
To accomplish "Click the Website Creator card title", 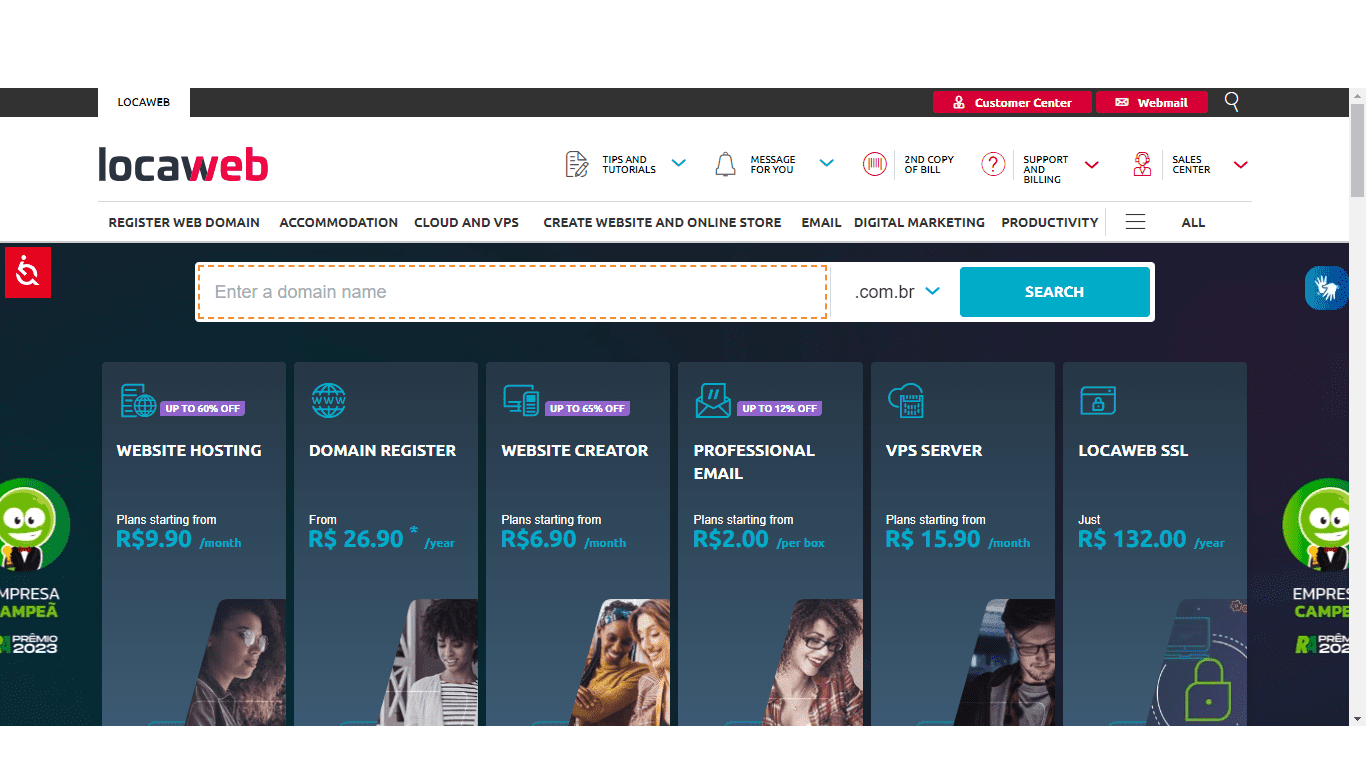I will coord(575,451).
